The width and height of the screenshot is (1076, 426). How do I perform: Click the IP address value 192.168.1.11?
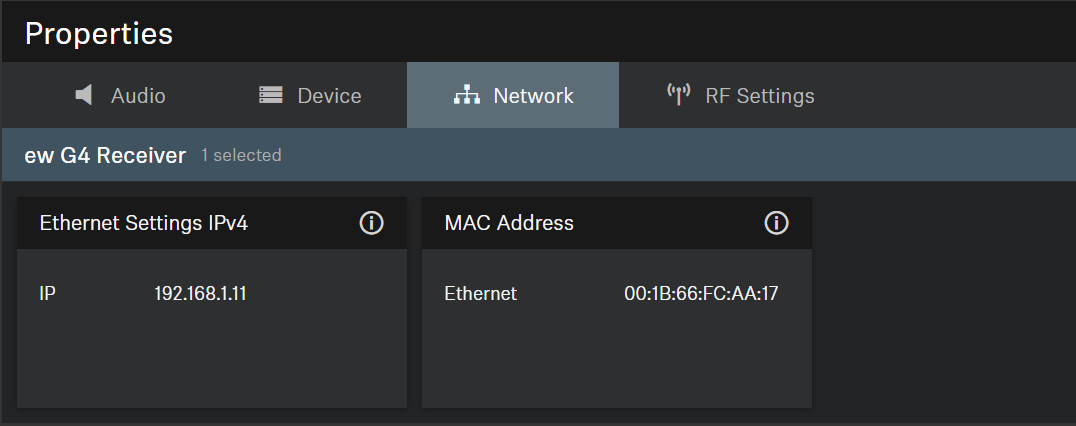pyautogui.click(x=200, y=294)
